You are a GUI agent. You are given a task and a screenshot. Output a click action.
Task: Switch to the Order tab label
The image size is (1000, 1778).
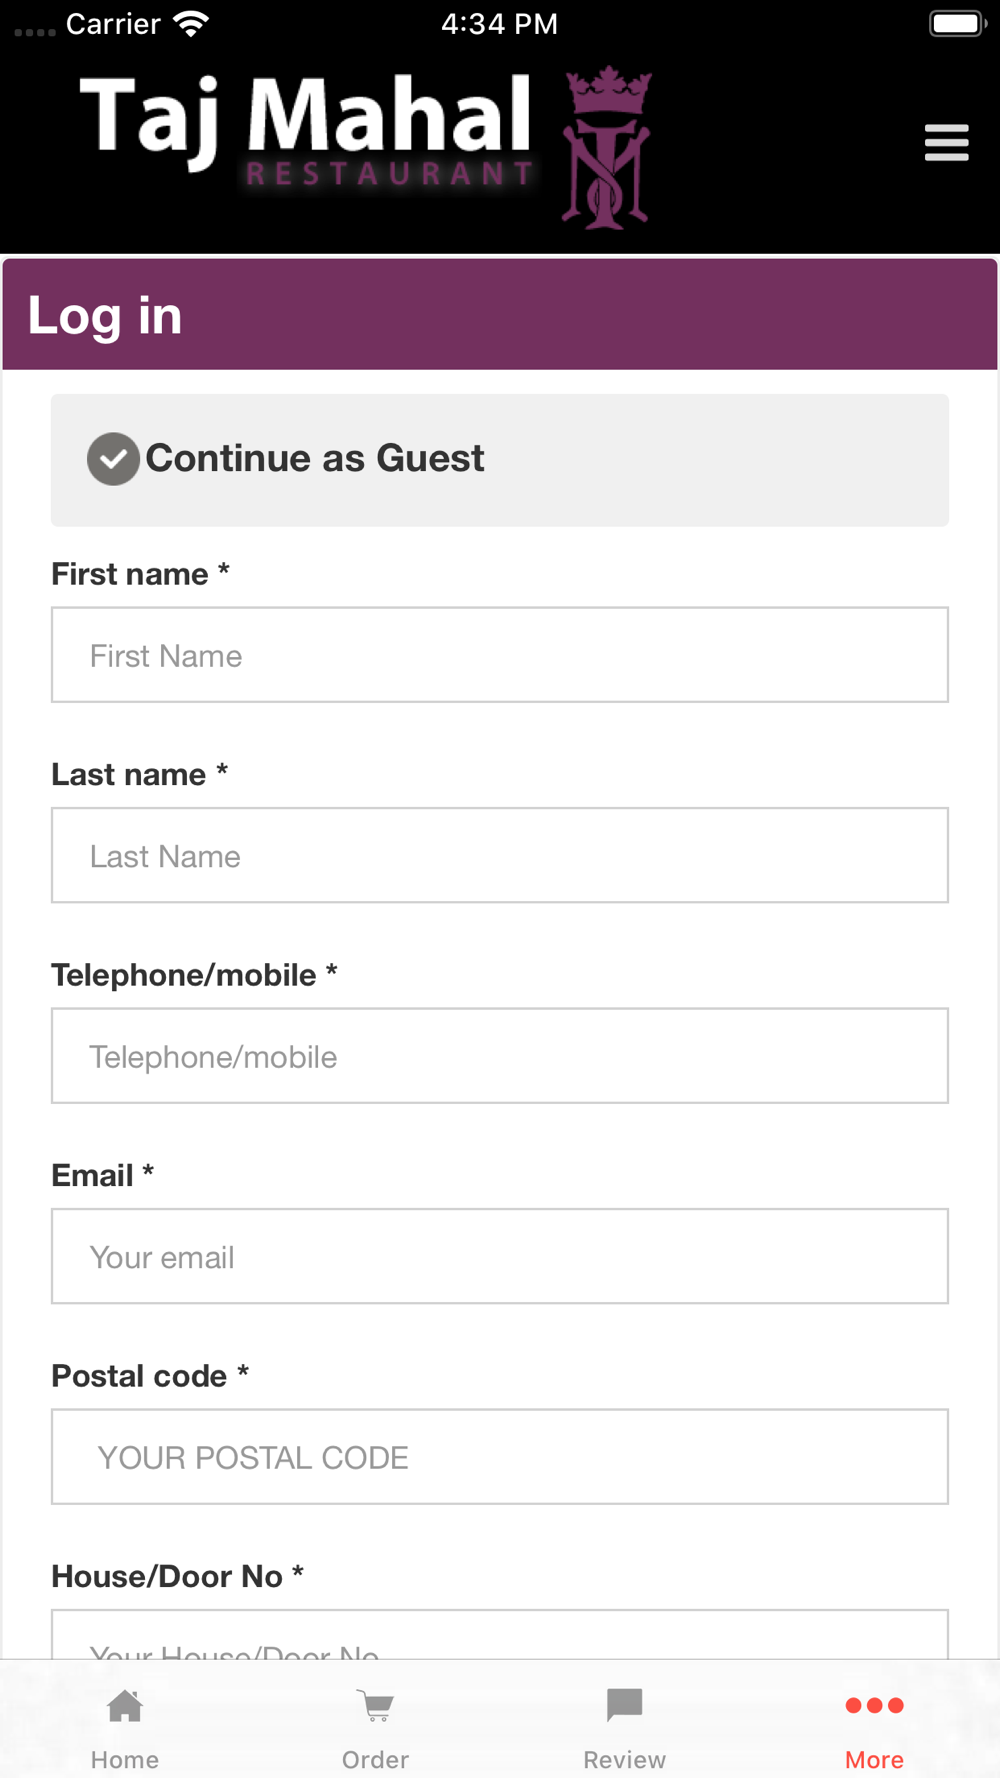point(375,1760)
